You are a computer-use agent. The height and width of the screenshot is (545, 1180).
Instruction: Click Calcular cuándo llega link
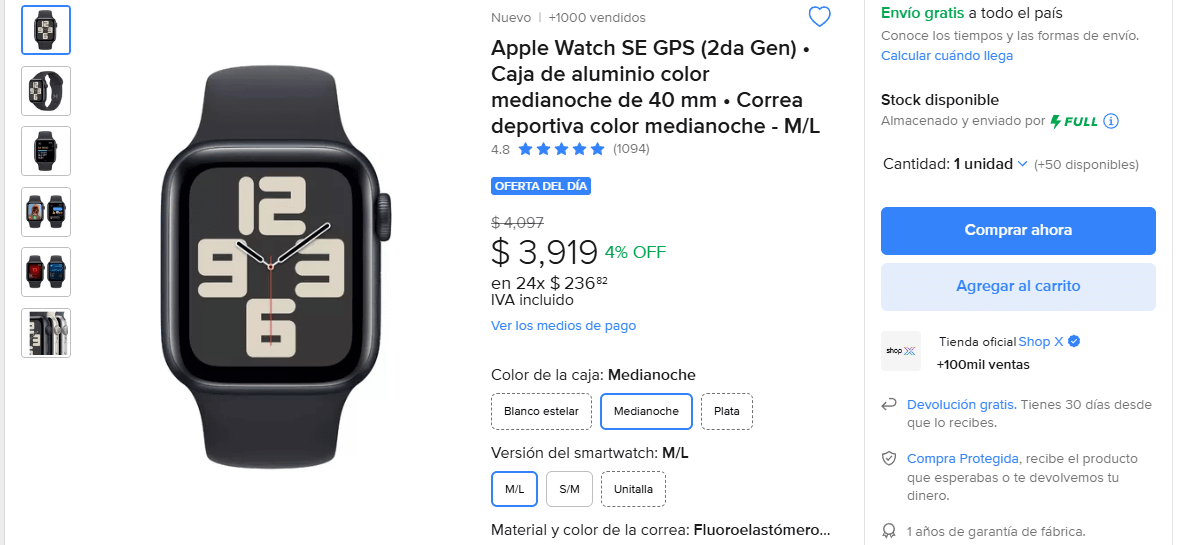(x=947, y=56)
